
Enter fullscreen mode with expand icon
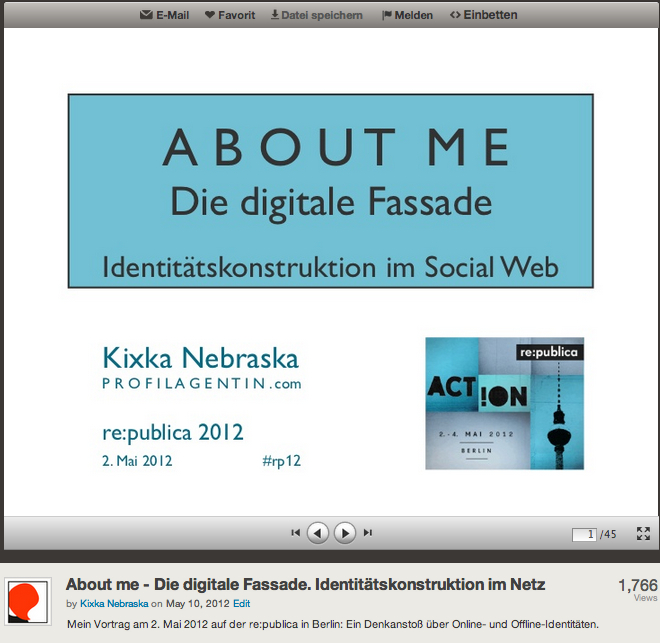[643, 534]
